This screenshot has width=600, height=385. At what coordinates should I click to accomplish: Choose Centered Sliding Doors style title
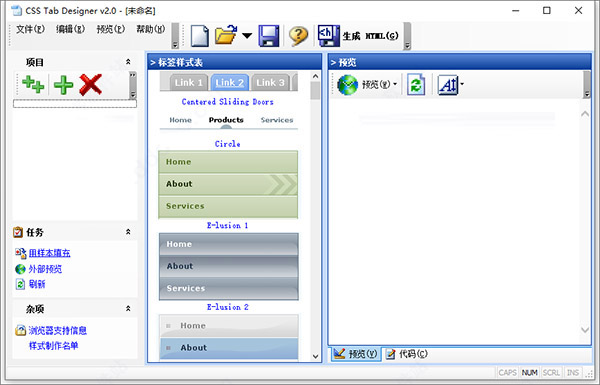(x=228, y=102)
